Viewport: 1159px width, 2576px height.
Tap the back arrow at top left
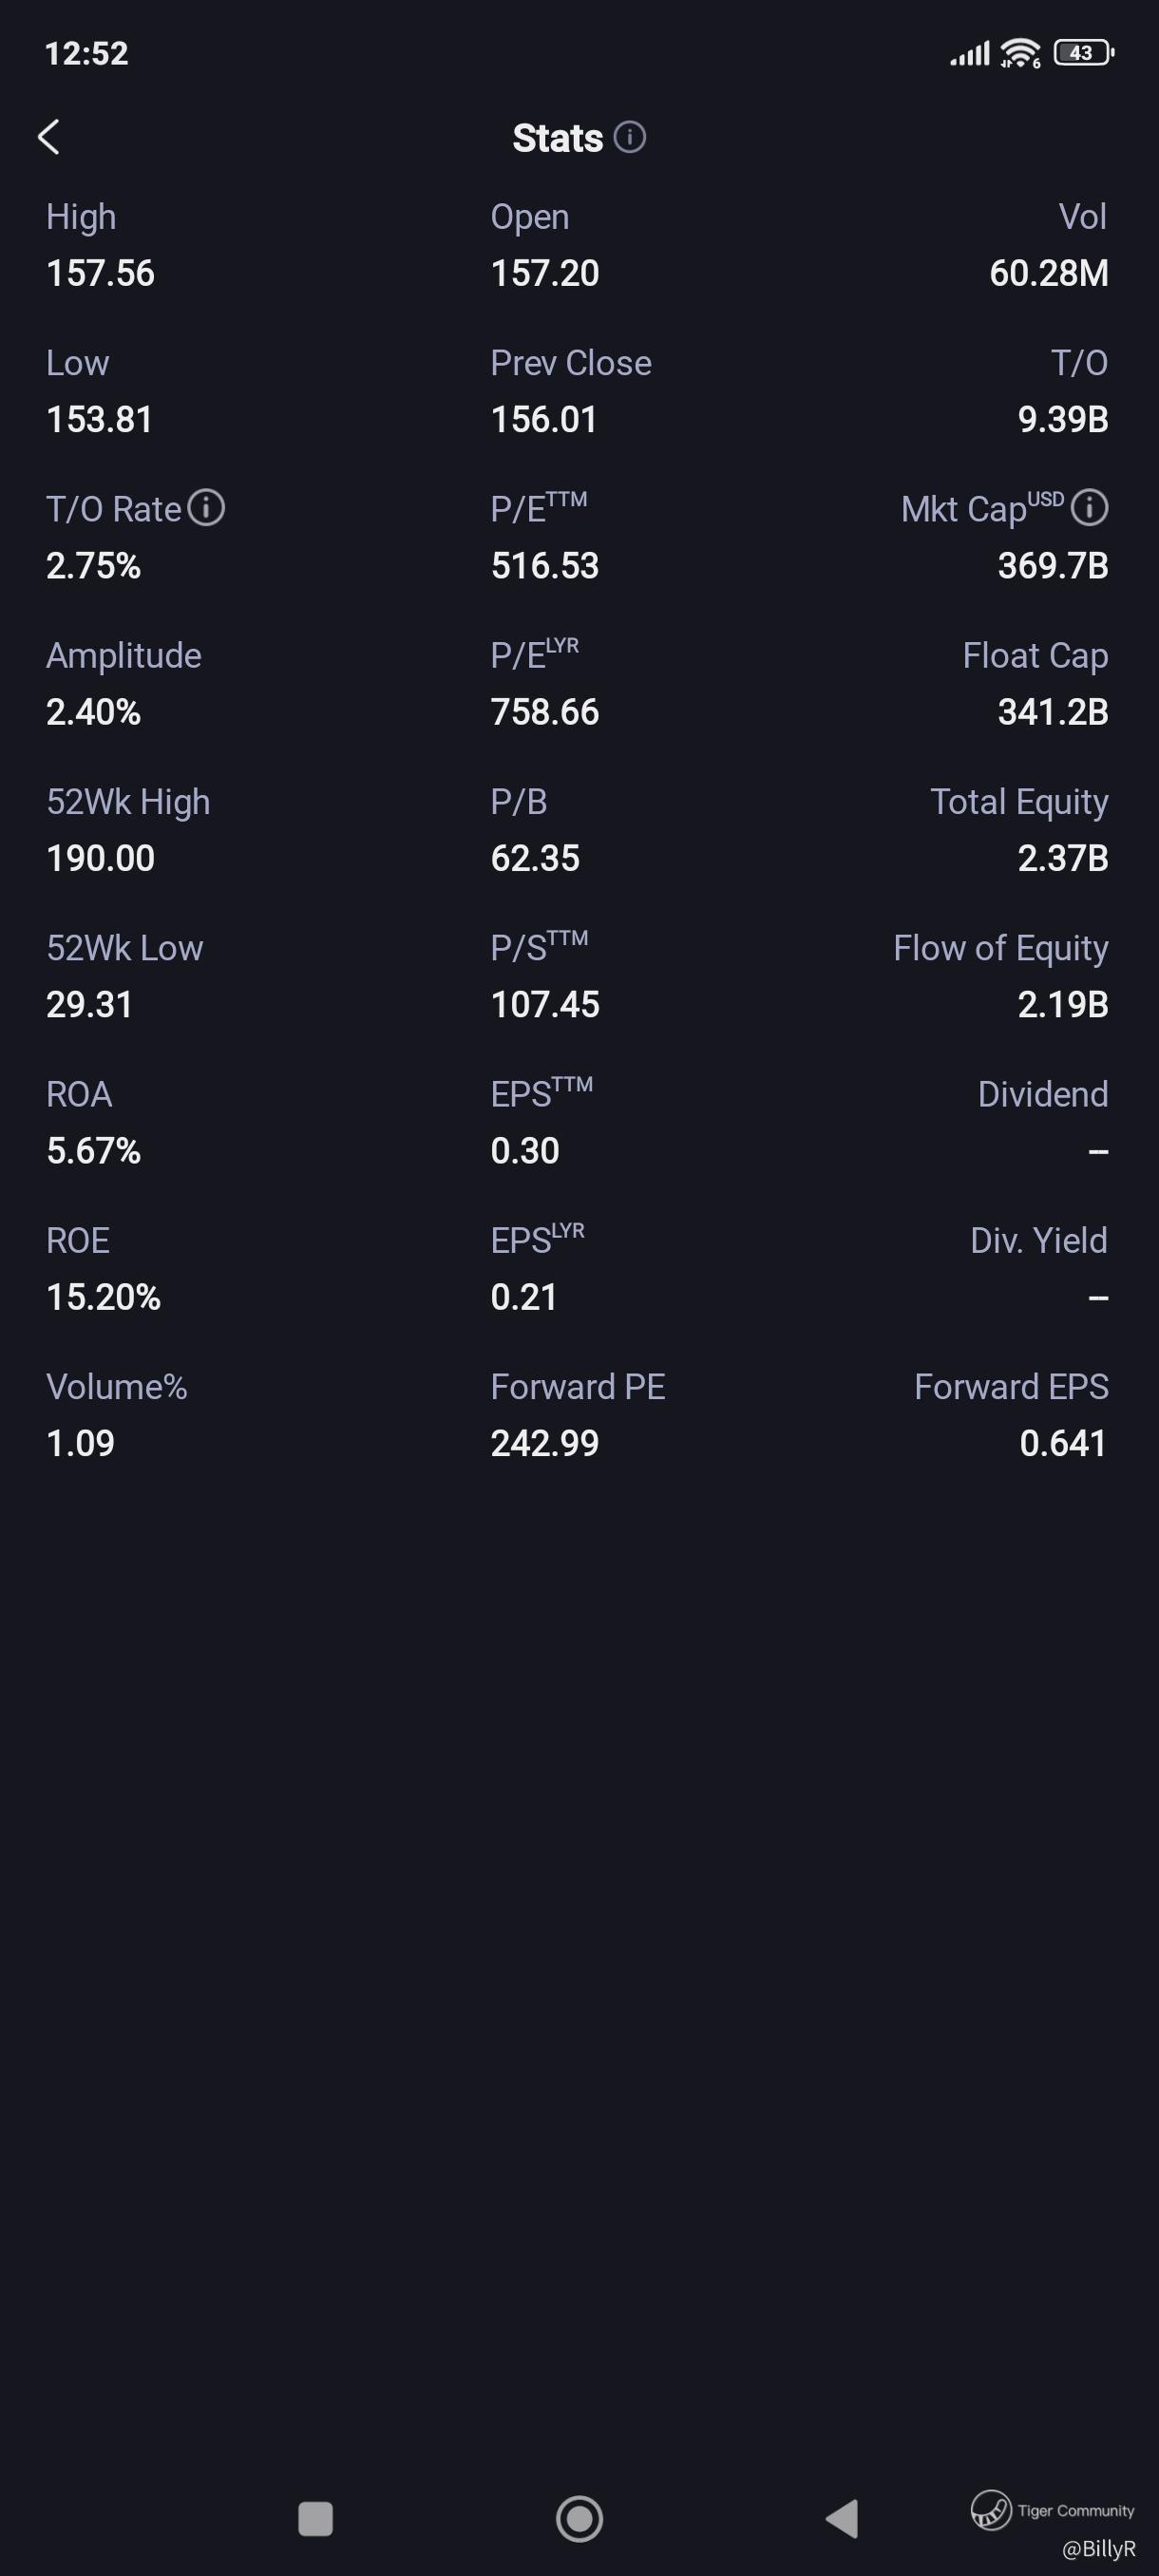(x=48, y=137)
